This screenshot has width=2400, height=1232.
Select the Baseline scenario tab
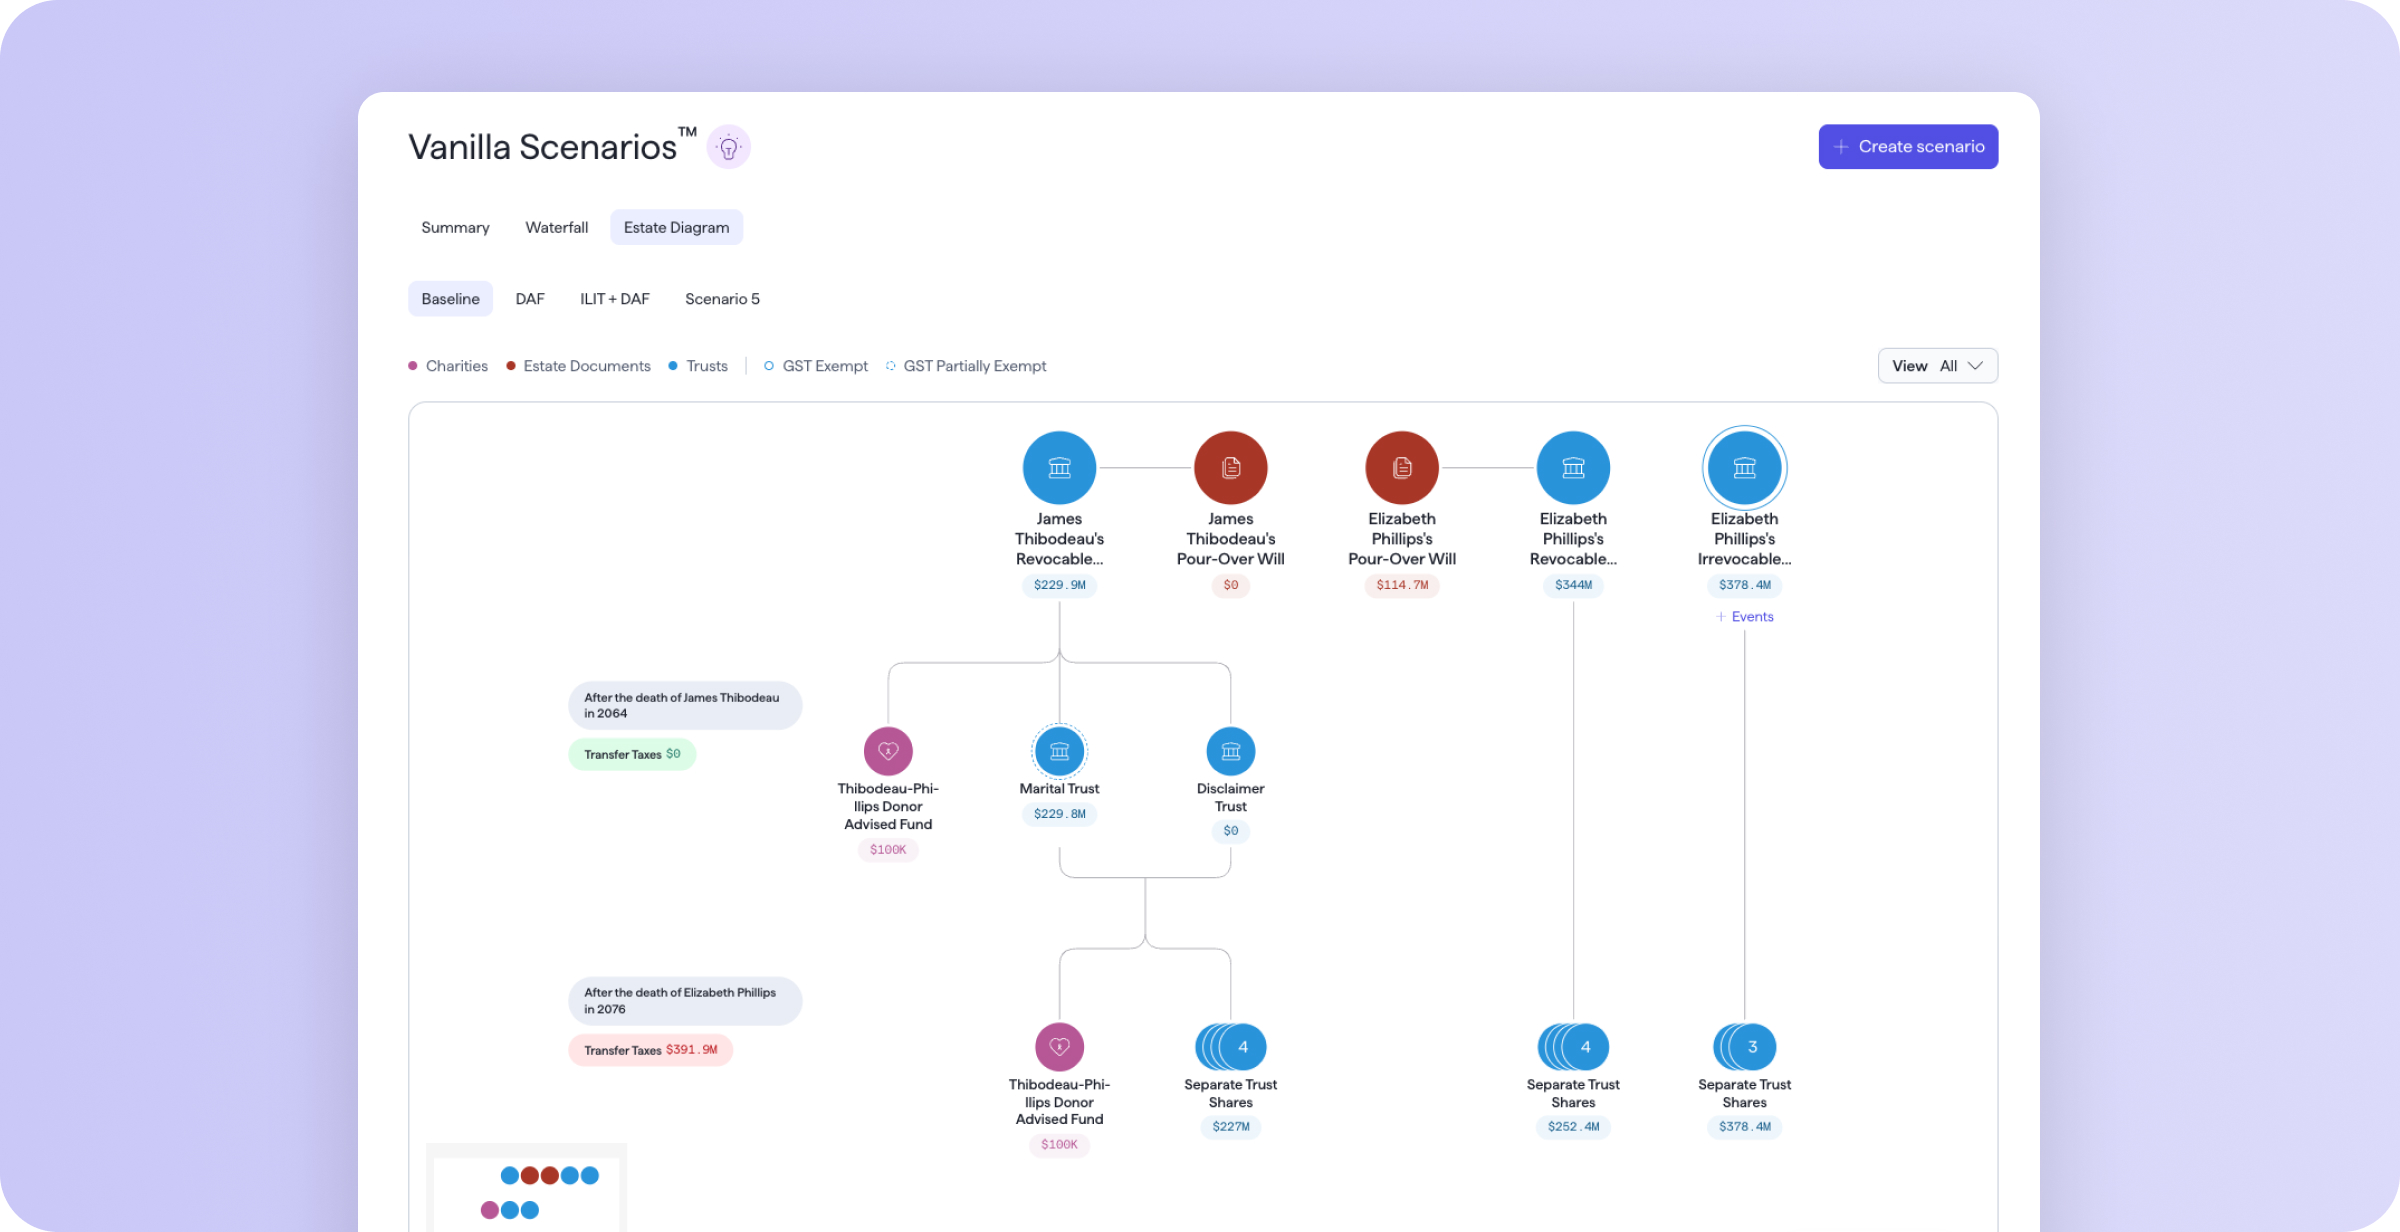tap(450, 299)
